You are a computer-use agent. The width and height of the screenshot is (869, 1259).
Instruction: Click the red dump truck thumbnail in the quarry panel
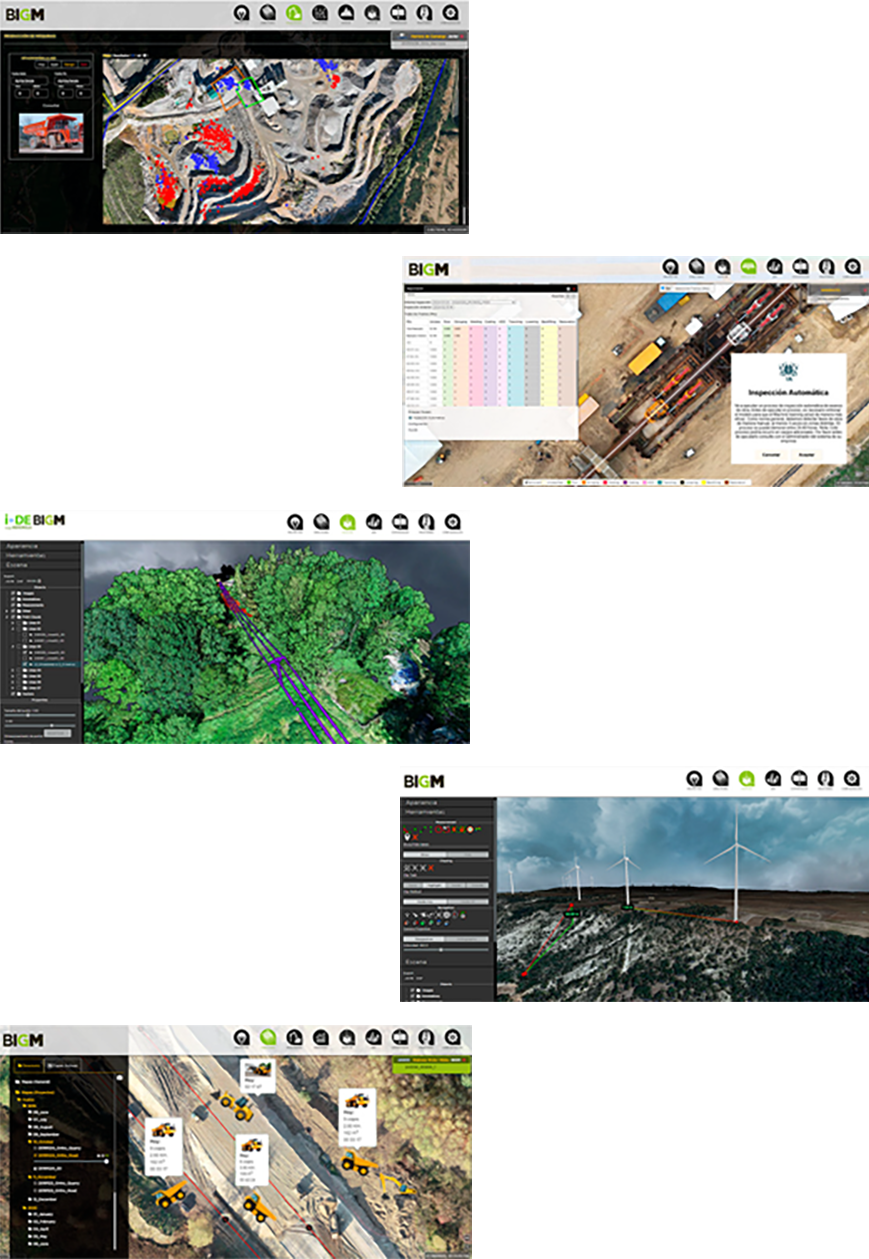(x=51, y=132)
